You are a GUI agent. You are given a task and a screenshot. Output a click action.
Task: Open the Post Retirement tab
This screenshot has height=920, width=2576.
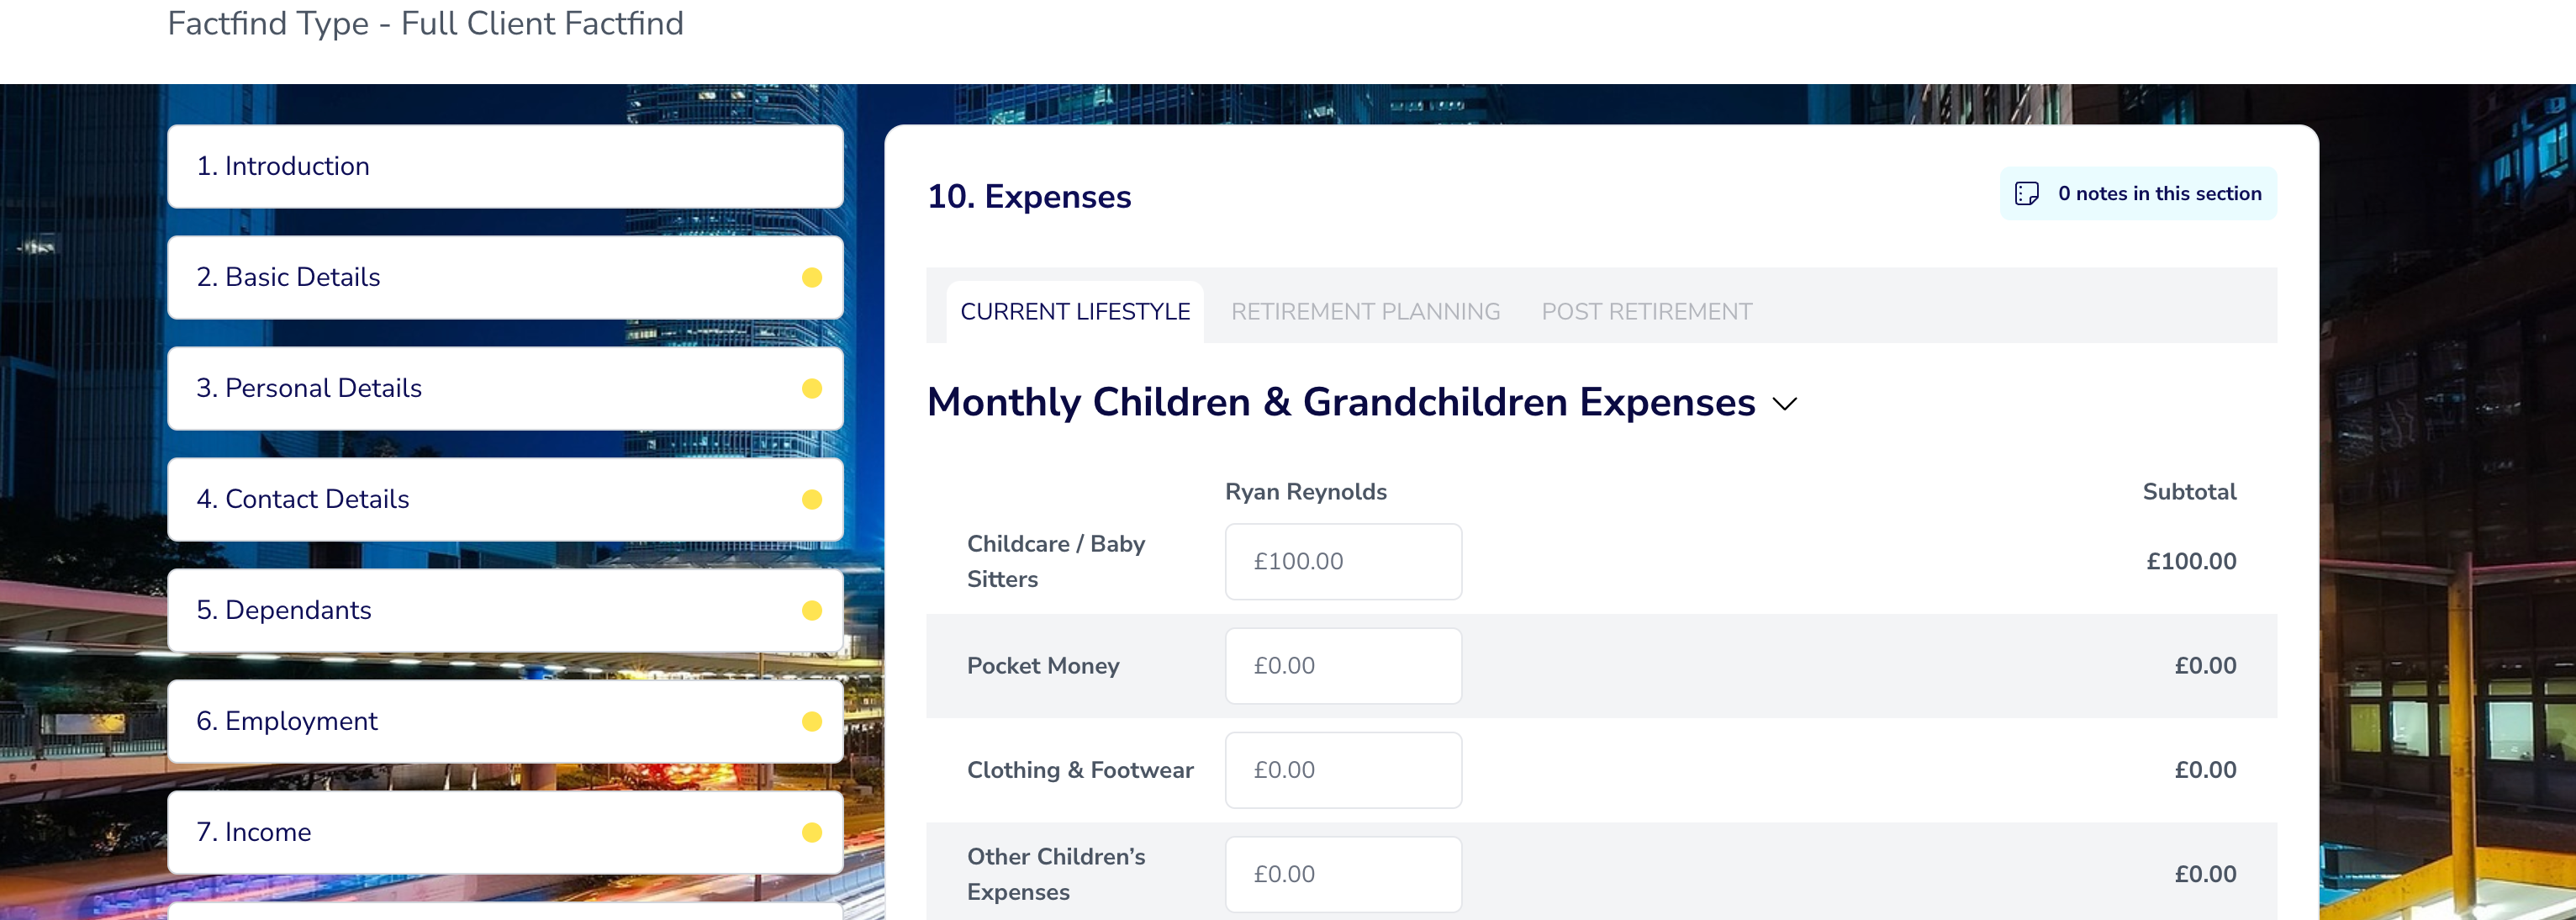click(x=1646, y=312)
